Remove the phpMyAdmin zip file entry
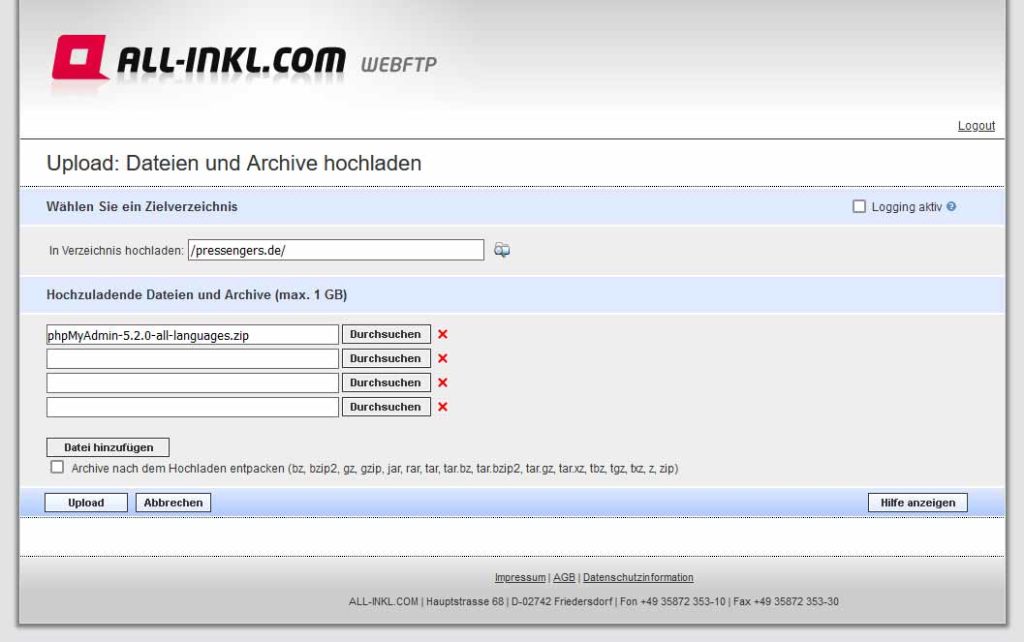 click(442, 334)
